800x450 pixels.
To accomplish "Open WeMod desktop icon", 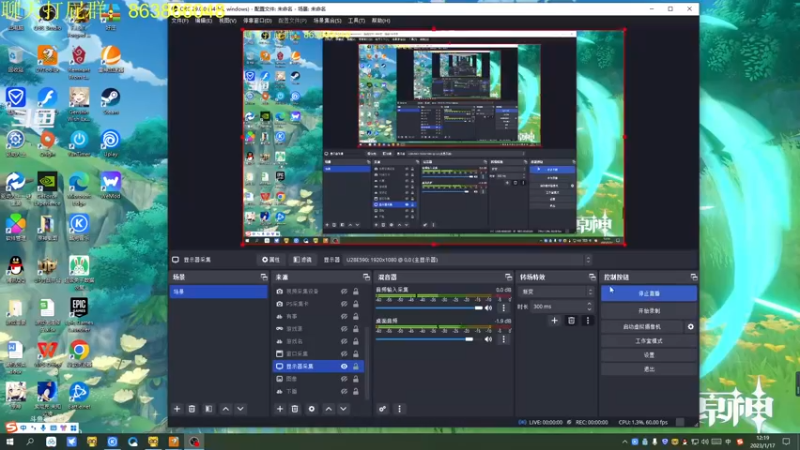I will (x=110, y=185).
